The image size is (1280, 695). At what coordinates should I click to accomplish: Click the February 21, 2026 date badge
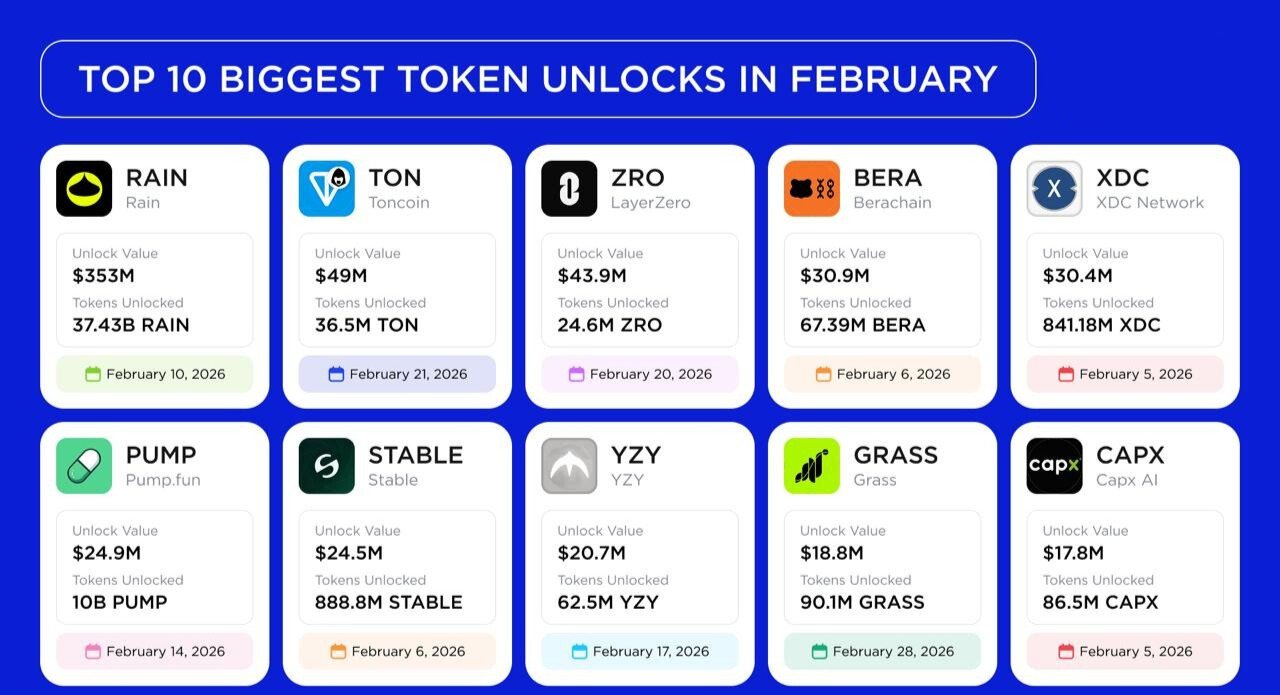tap(397, 374)
